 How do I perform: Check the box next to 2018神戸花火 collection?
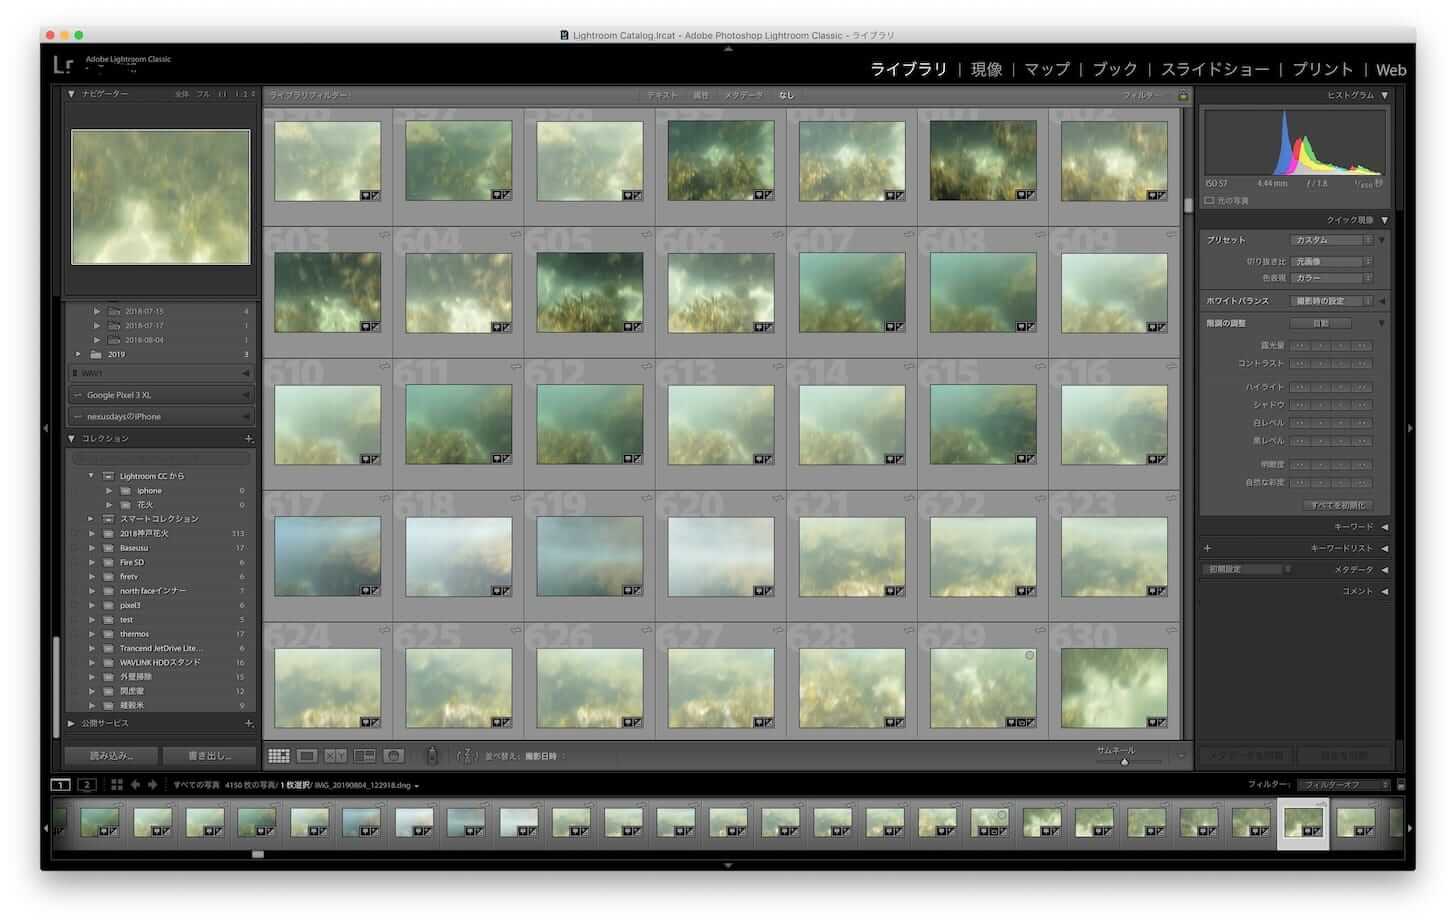tap(75, 534)
